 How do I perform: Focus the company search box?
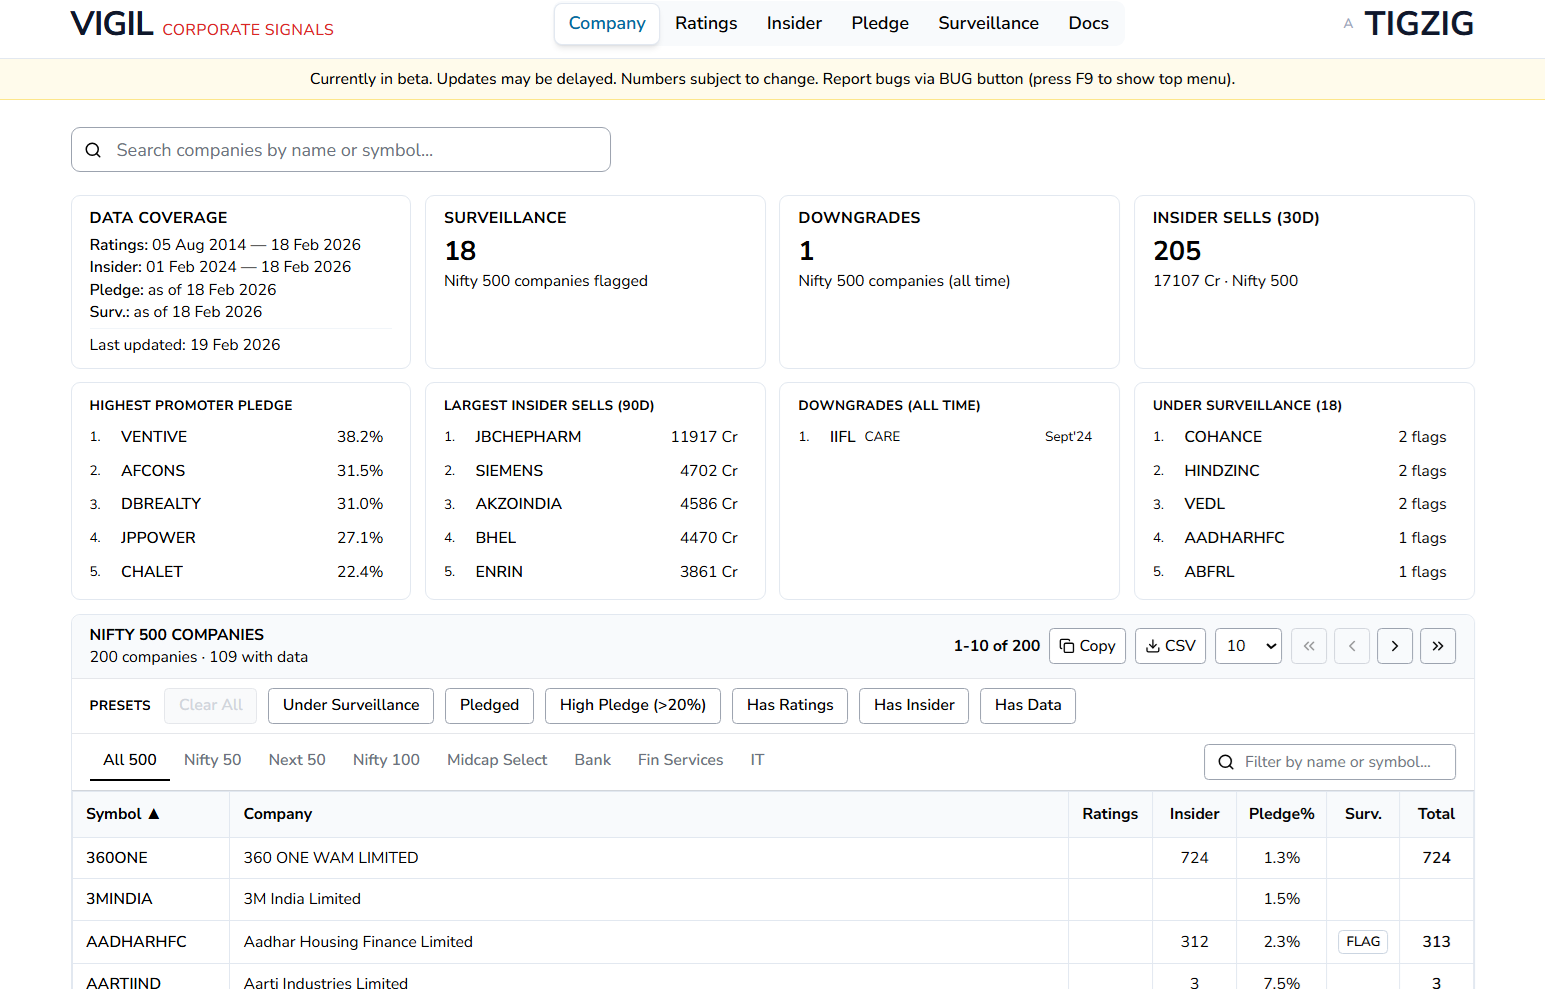pos(341,150)
